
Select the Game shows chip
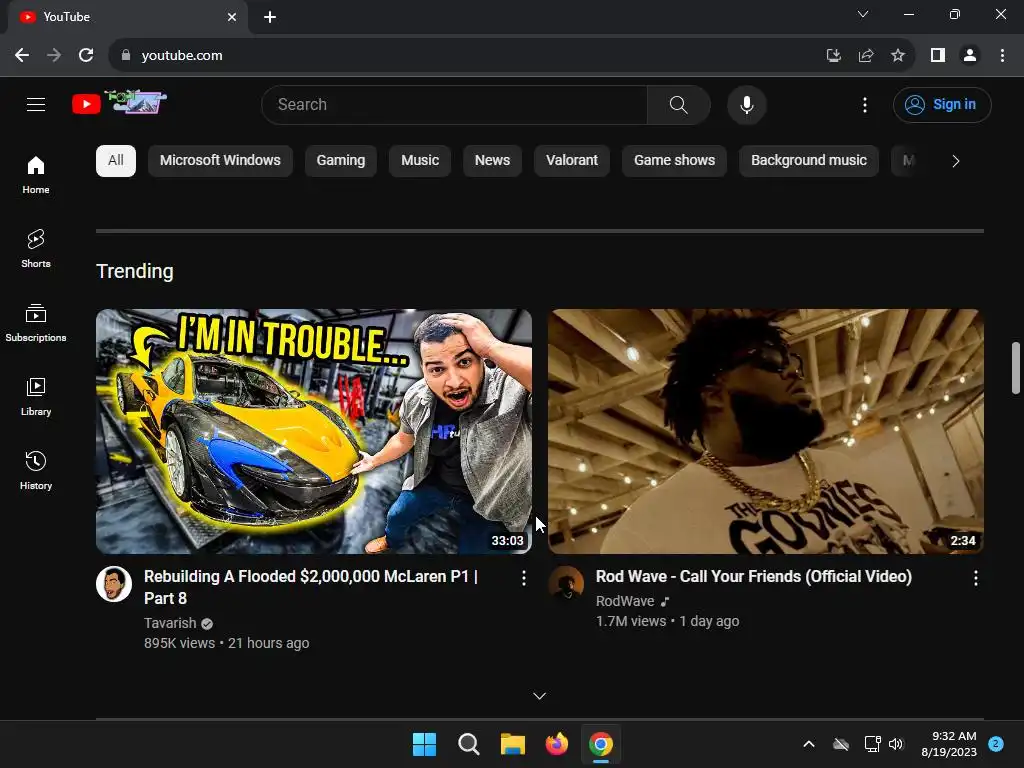(675, 161)
